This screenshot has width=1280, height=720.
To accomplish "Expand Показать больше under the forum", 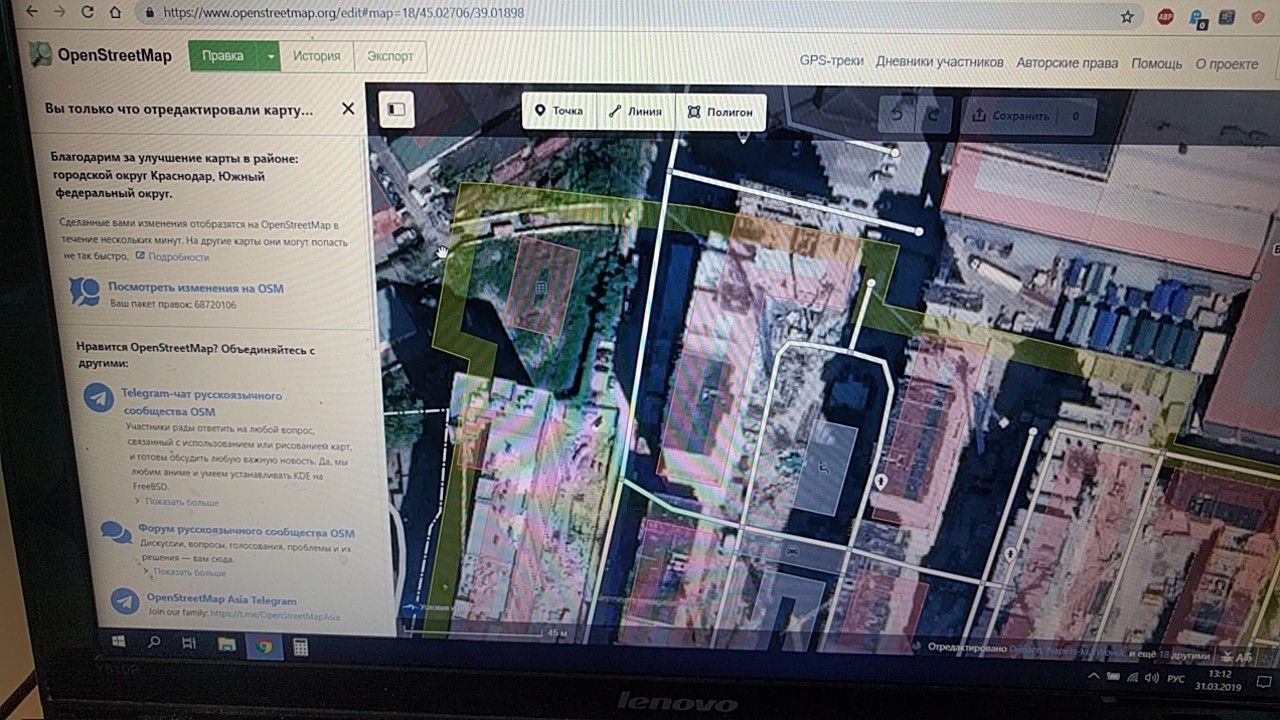I will pos(187,573).
